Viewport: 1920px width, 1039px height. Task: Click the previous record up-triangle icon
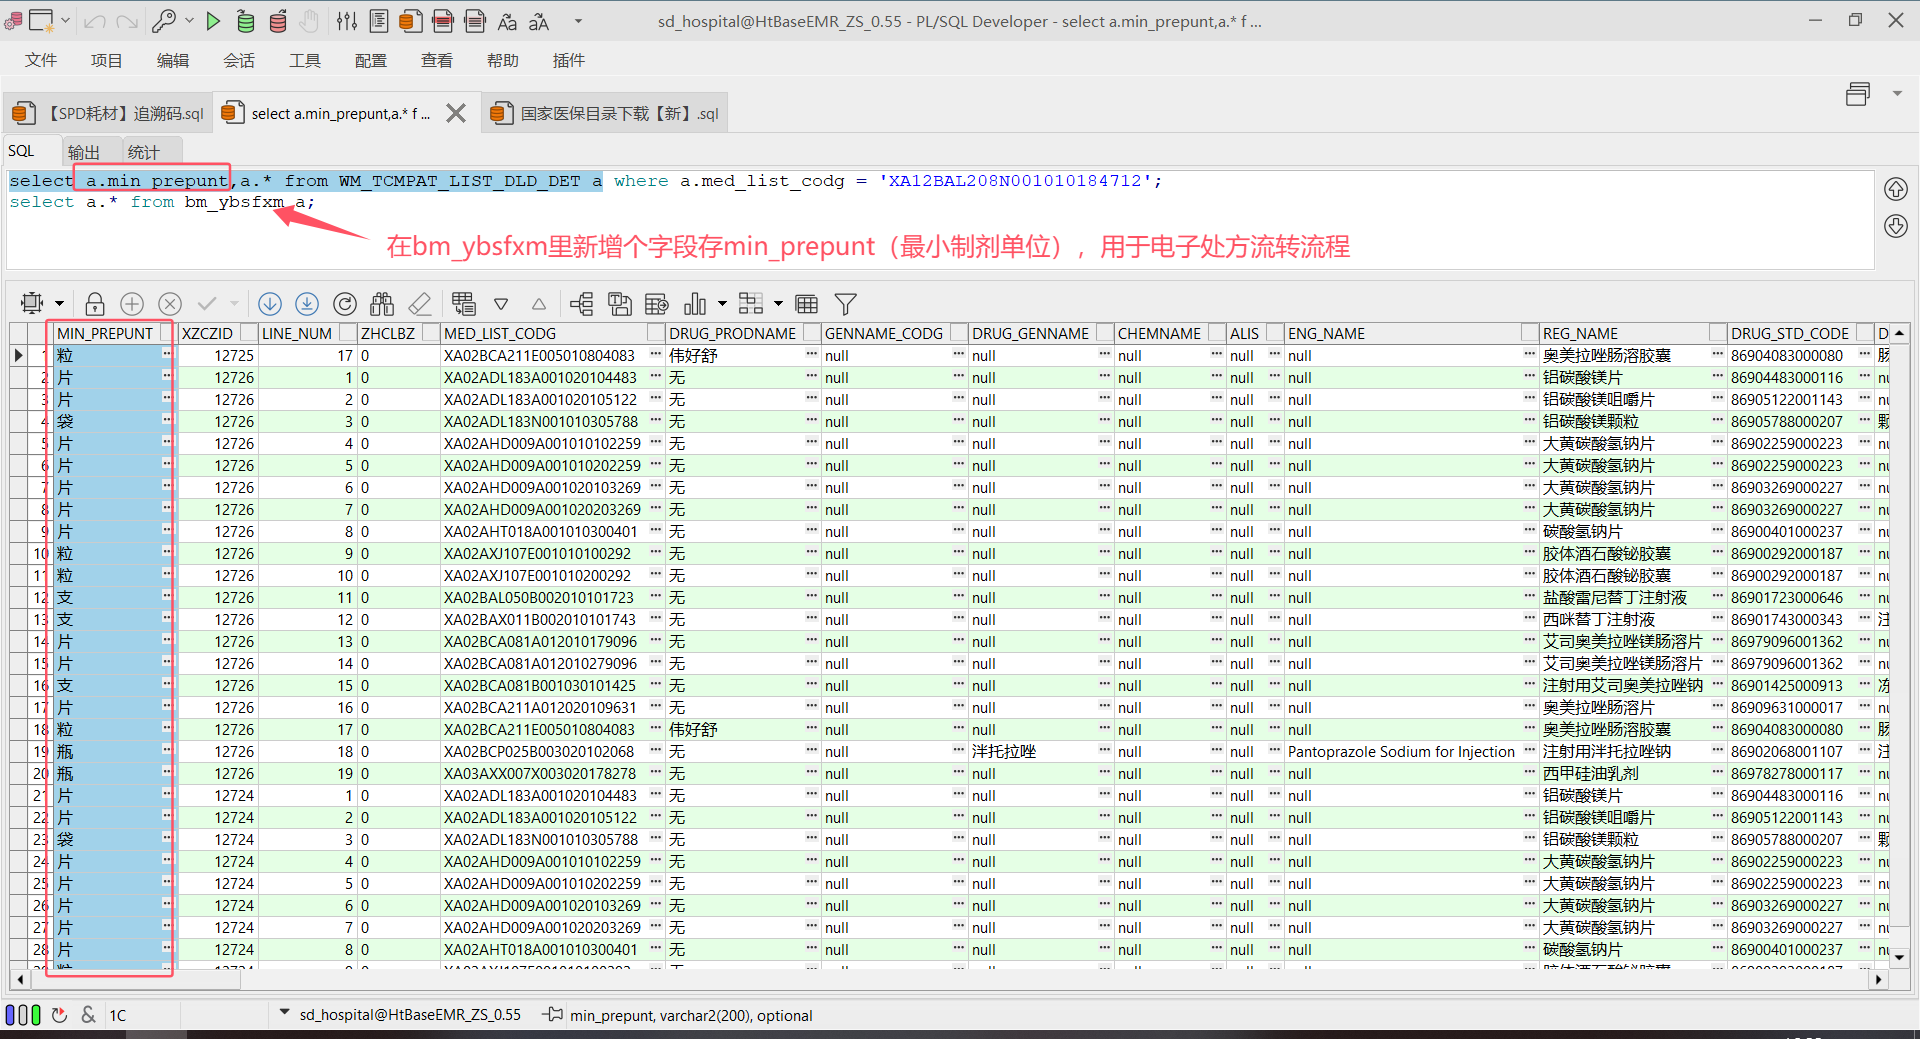click(x=539, y=304)
